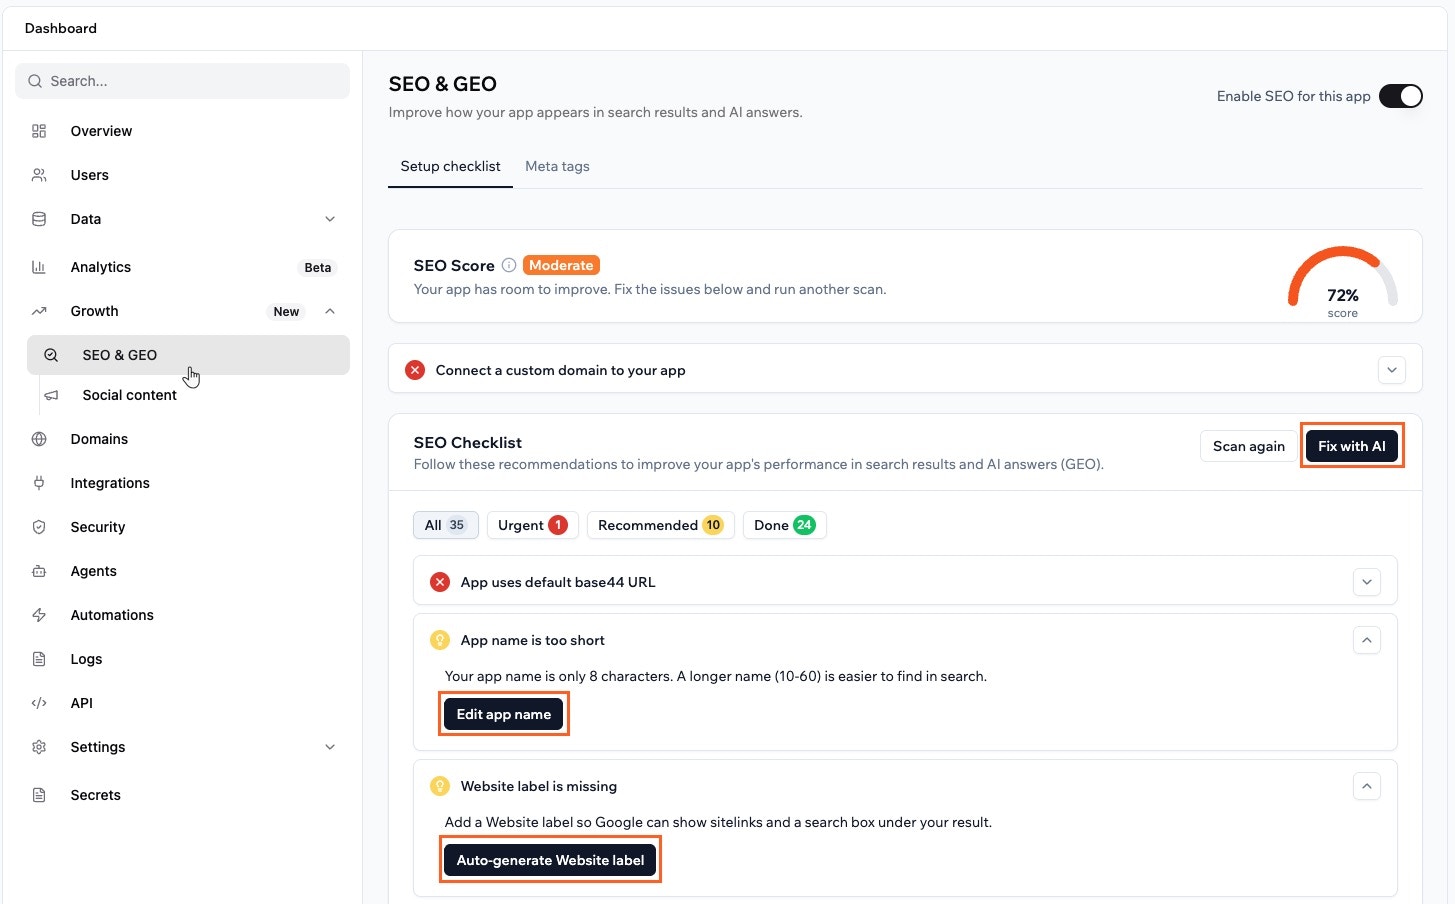1455x904 pixels.
Task: Click the Search field in the sidebar
Action: coord(183,81)
